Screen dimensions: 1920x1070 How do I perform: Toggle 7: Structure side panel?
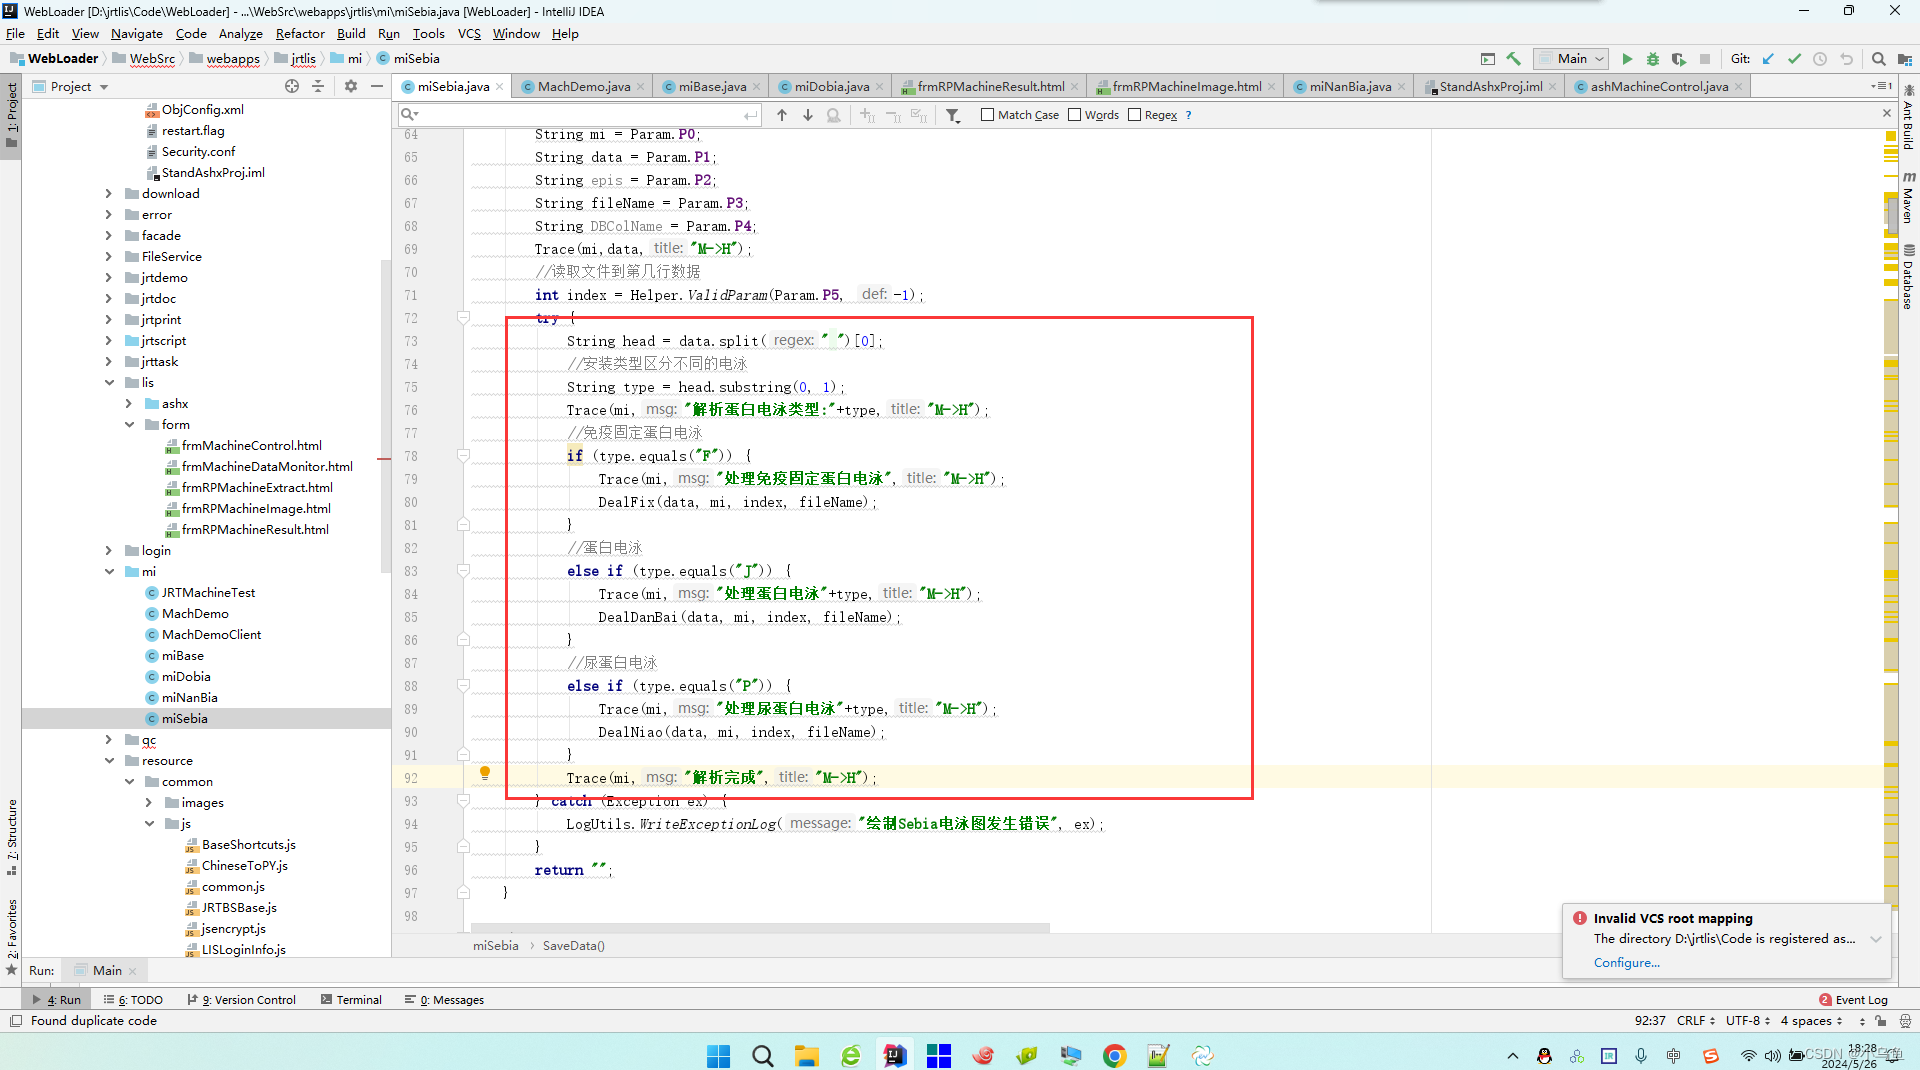[x=12, y=838]
